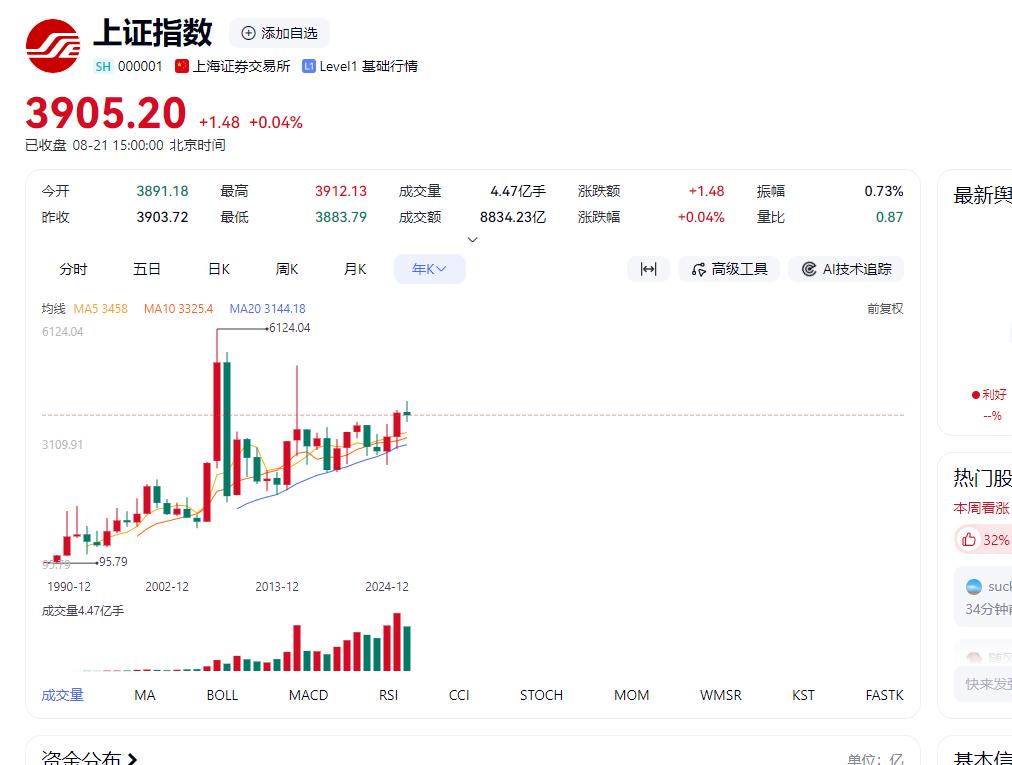
Task: Click 前复权 adjustment setting
Action: [x=885, y=309]
